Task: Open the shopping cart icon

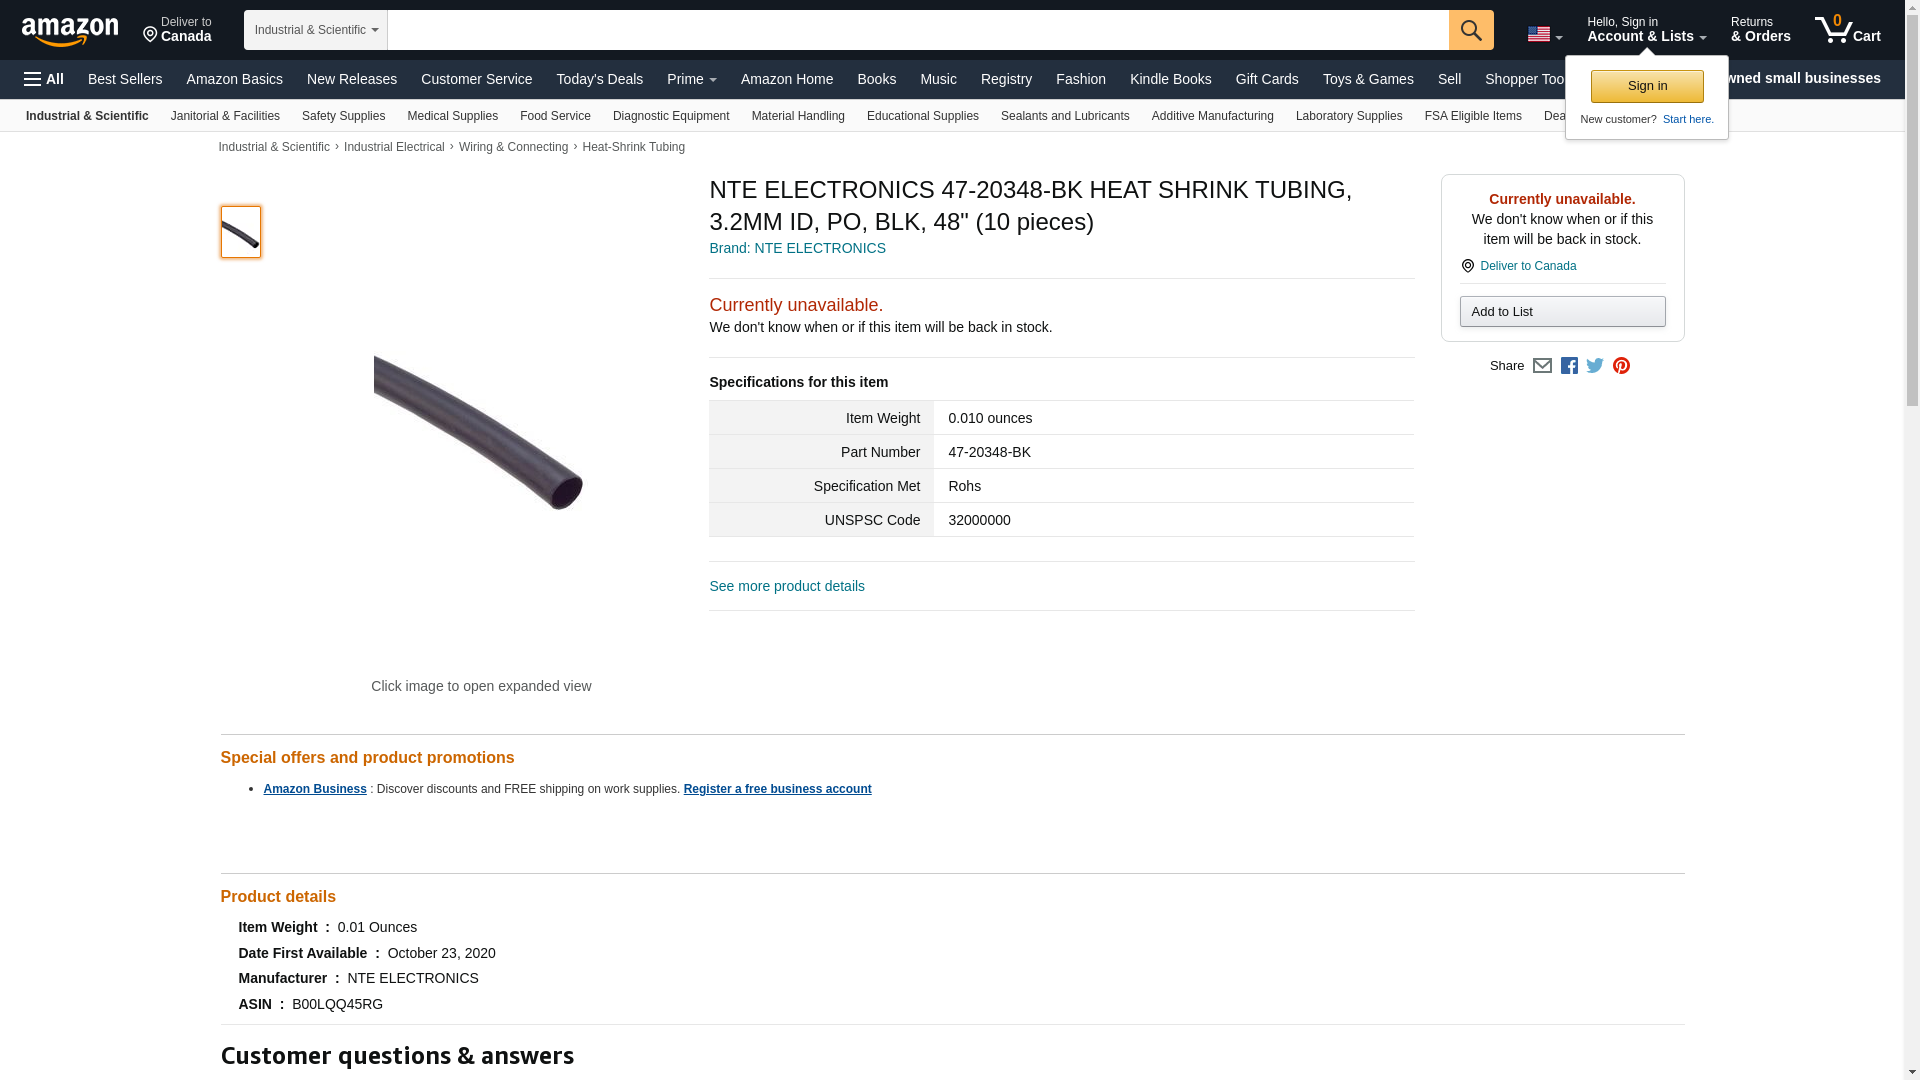Action: 1848,30
